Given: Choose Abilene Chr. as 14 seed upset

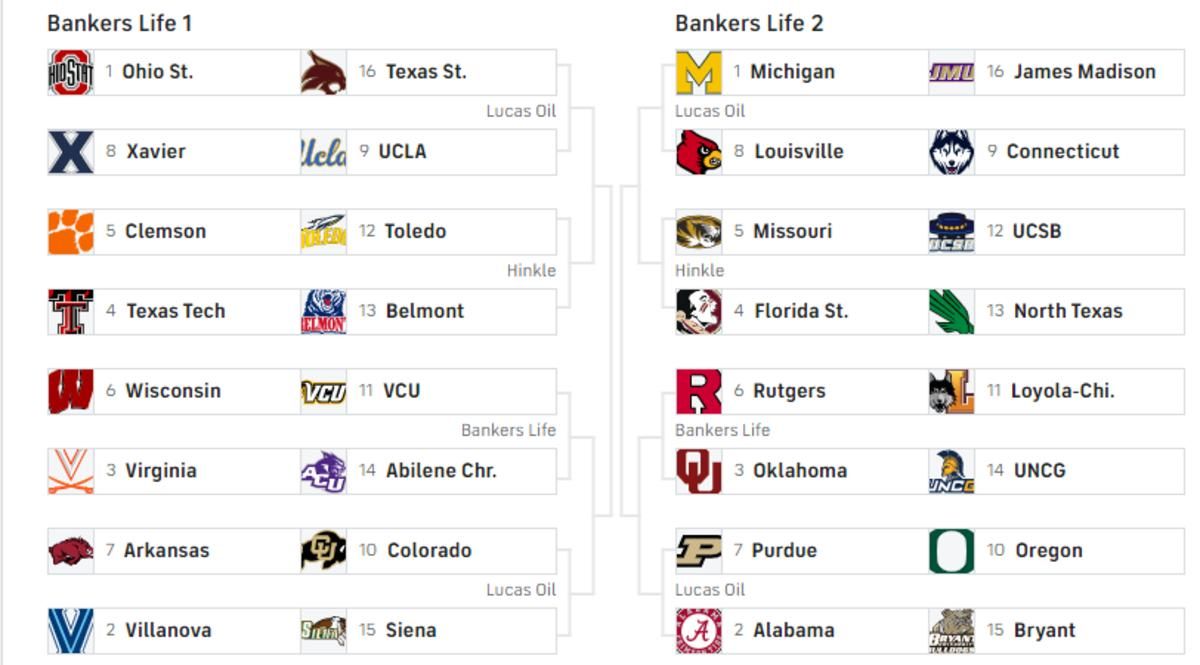Looking at the screenshot, I should (x=429, y=471).
